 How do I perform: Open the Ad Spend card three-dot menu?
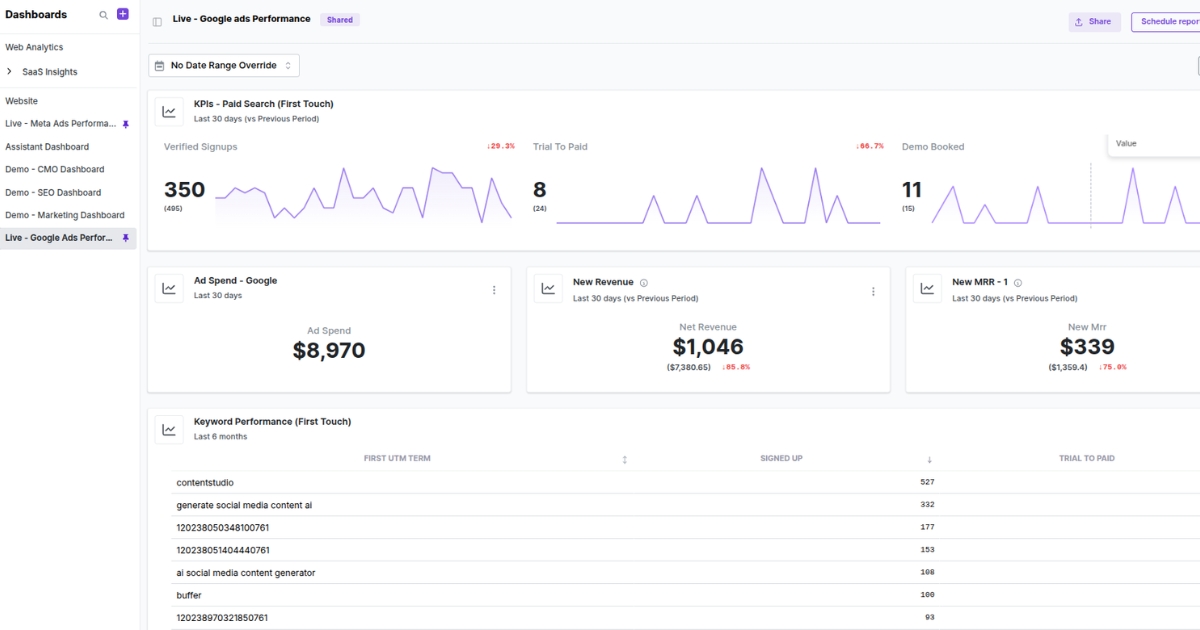coord(494,289)
